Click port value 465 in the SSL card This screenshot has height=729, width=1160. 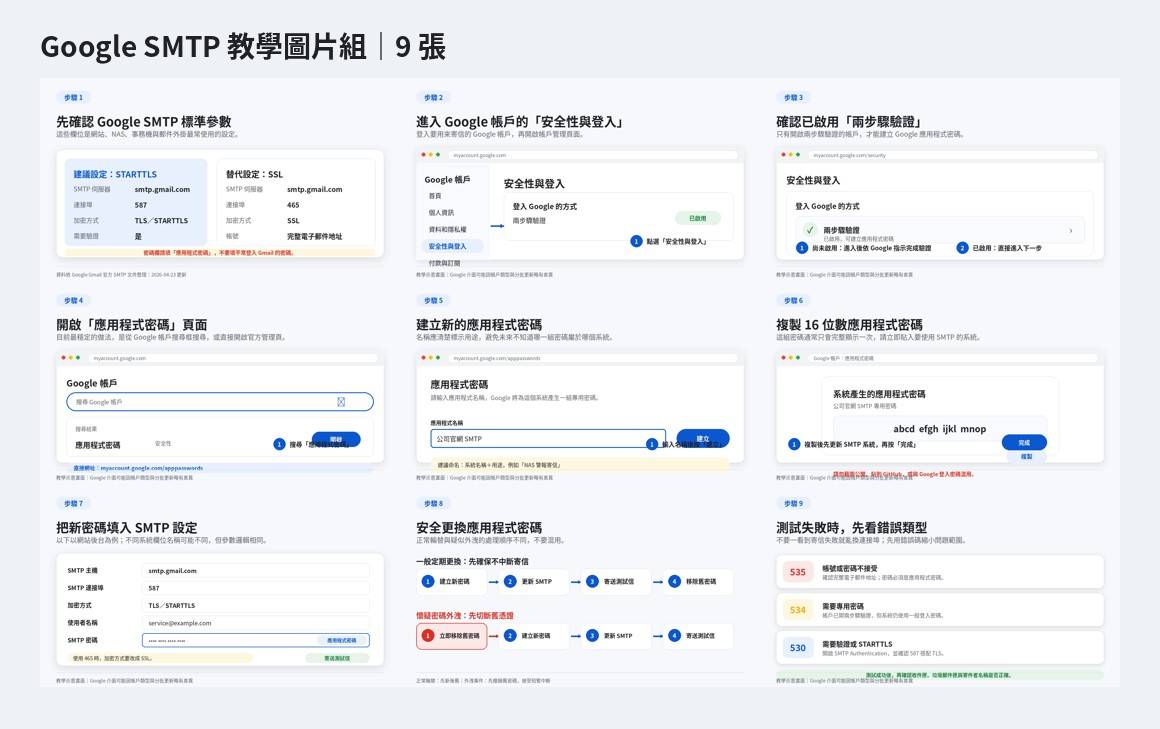click(293, 205)
